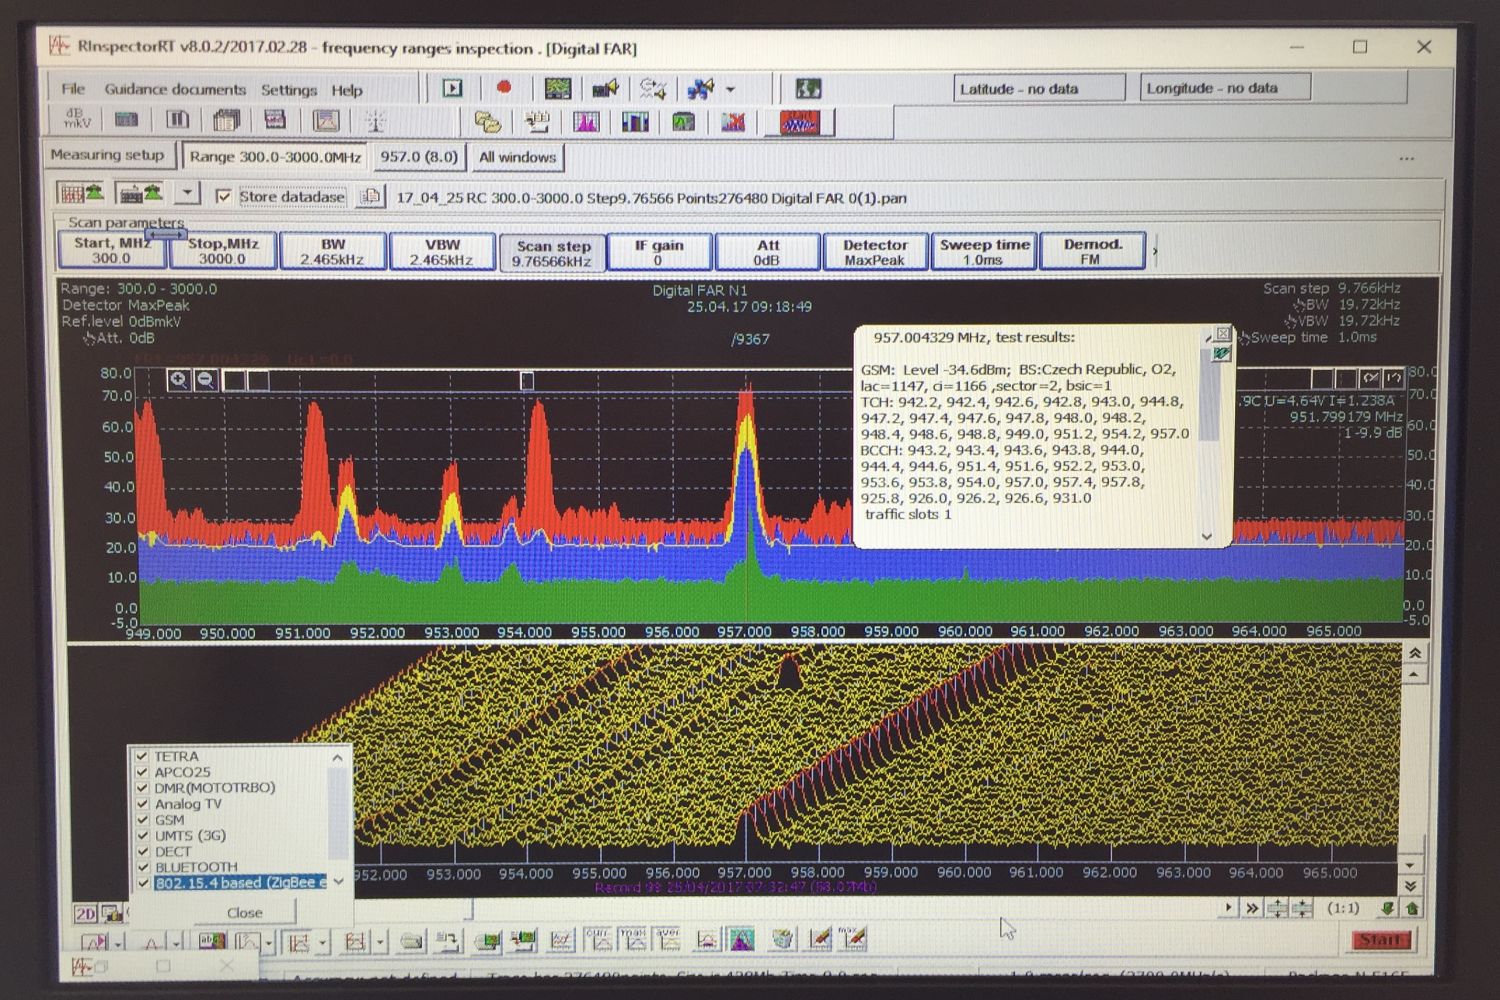Zoom in on the spectrum graph
Screen dimensions: 1500x1000
(x=179, y=379)
